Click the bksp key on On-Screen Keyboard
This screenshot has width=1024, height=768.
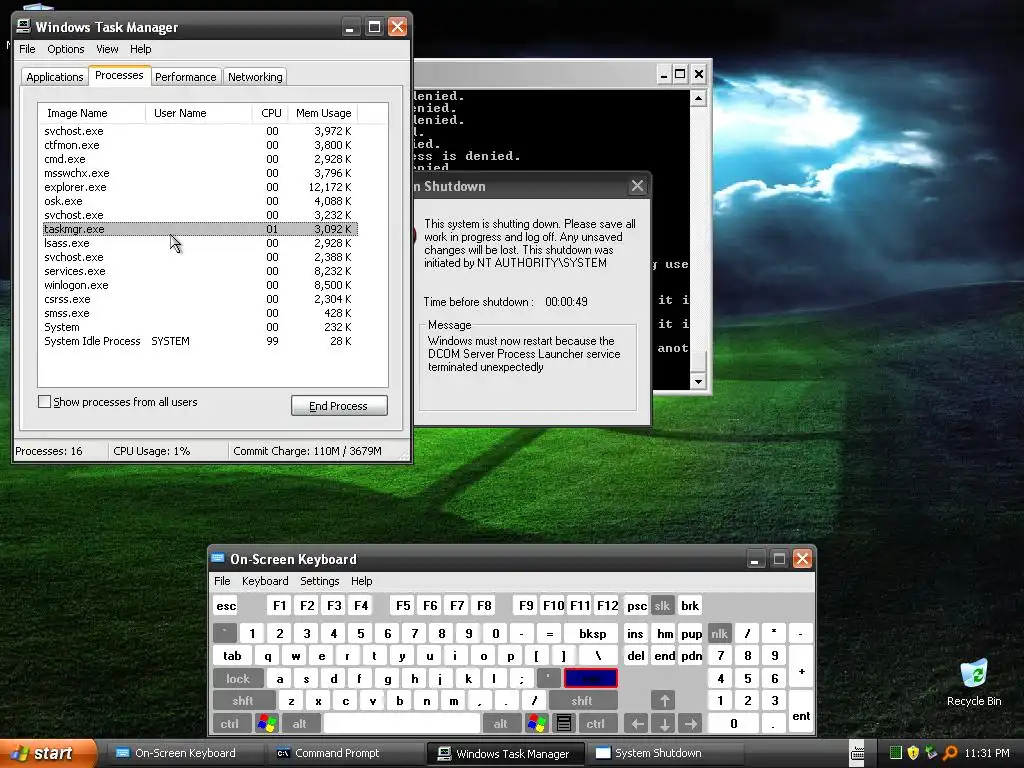(x=592, y=633)
